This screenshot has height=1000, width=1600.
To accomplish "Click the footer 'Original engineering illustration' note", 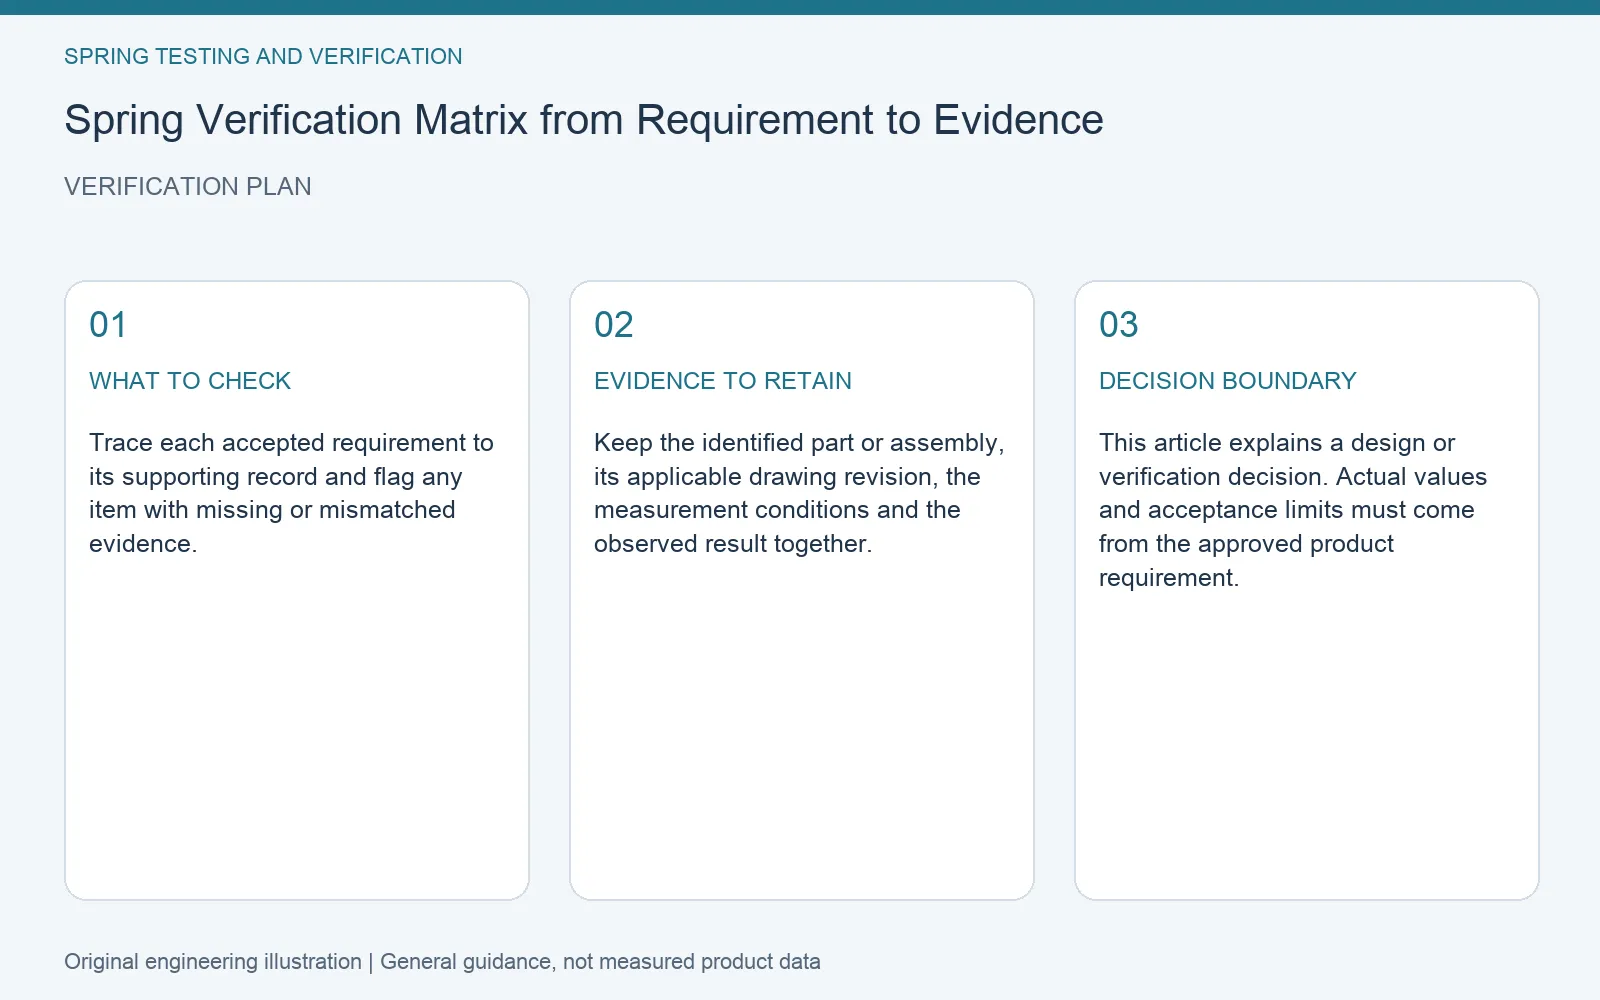I will 442,962.
